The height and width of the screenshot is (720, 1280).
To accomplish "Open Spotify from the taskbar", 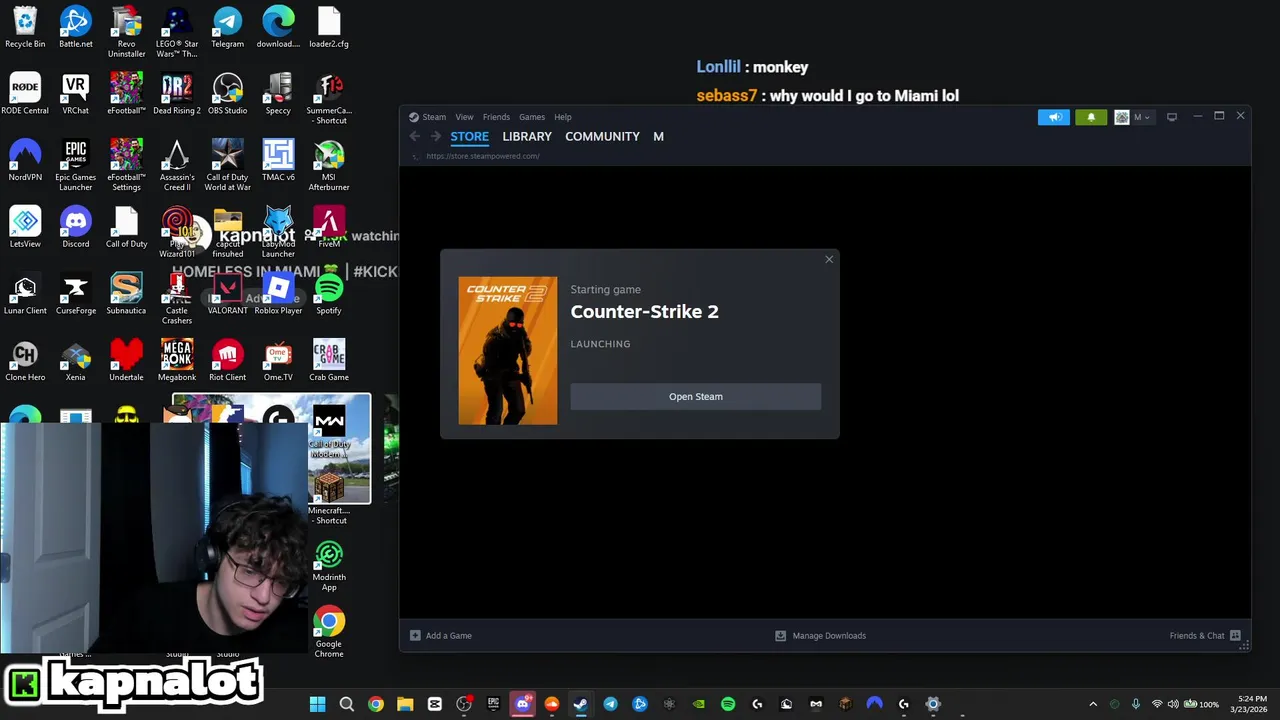I will [728, 704].
